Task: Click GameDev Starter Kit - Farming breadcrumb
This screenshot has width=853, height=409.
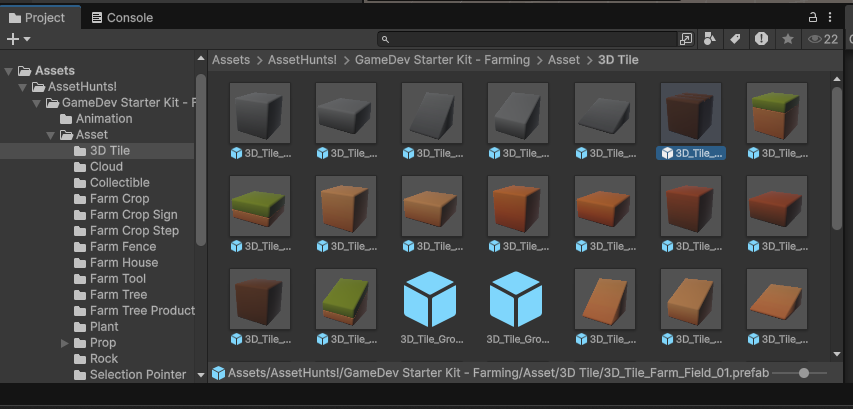Action: 444,60
